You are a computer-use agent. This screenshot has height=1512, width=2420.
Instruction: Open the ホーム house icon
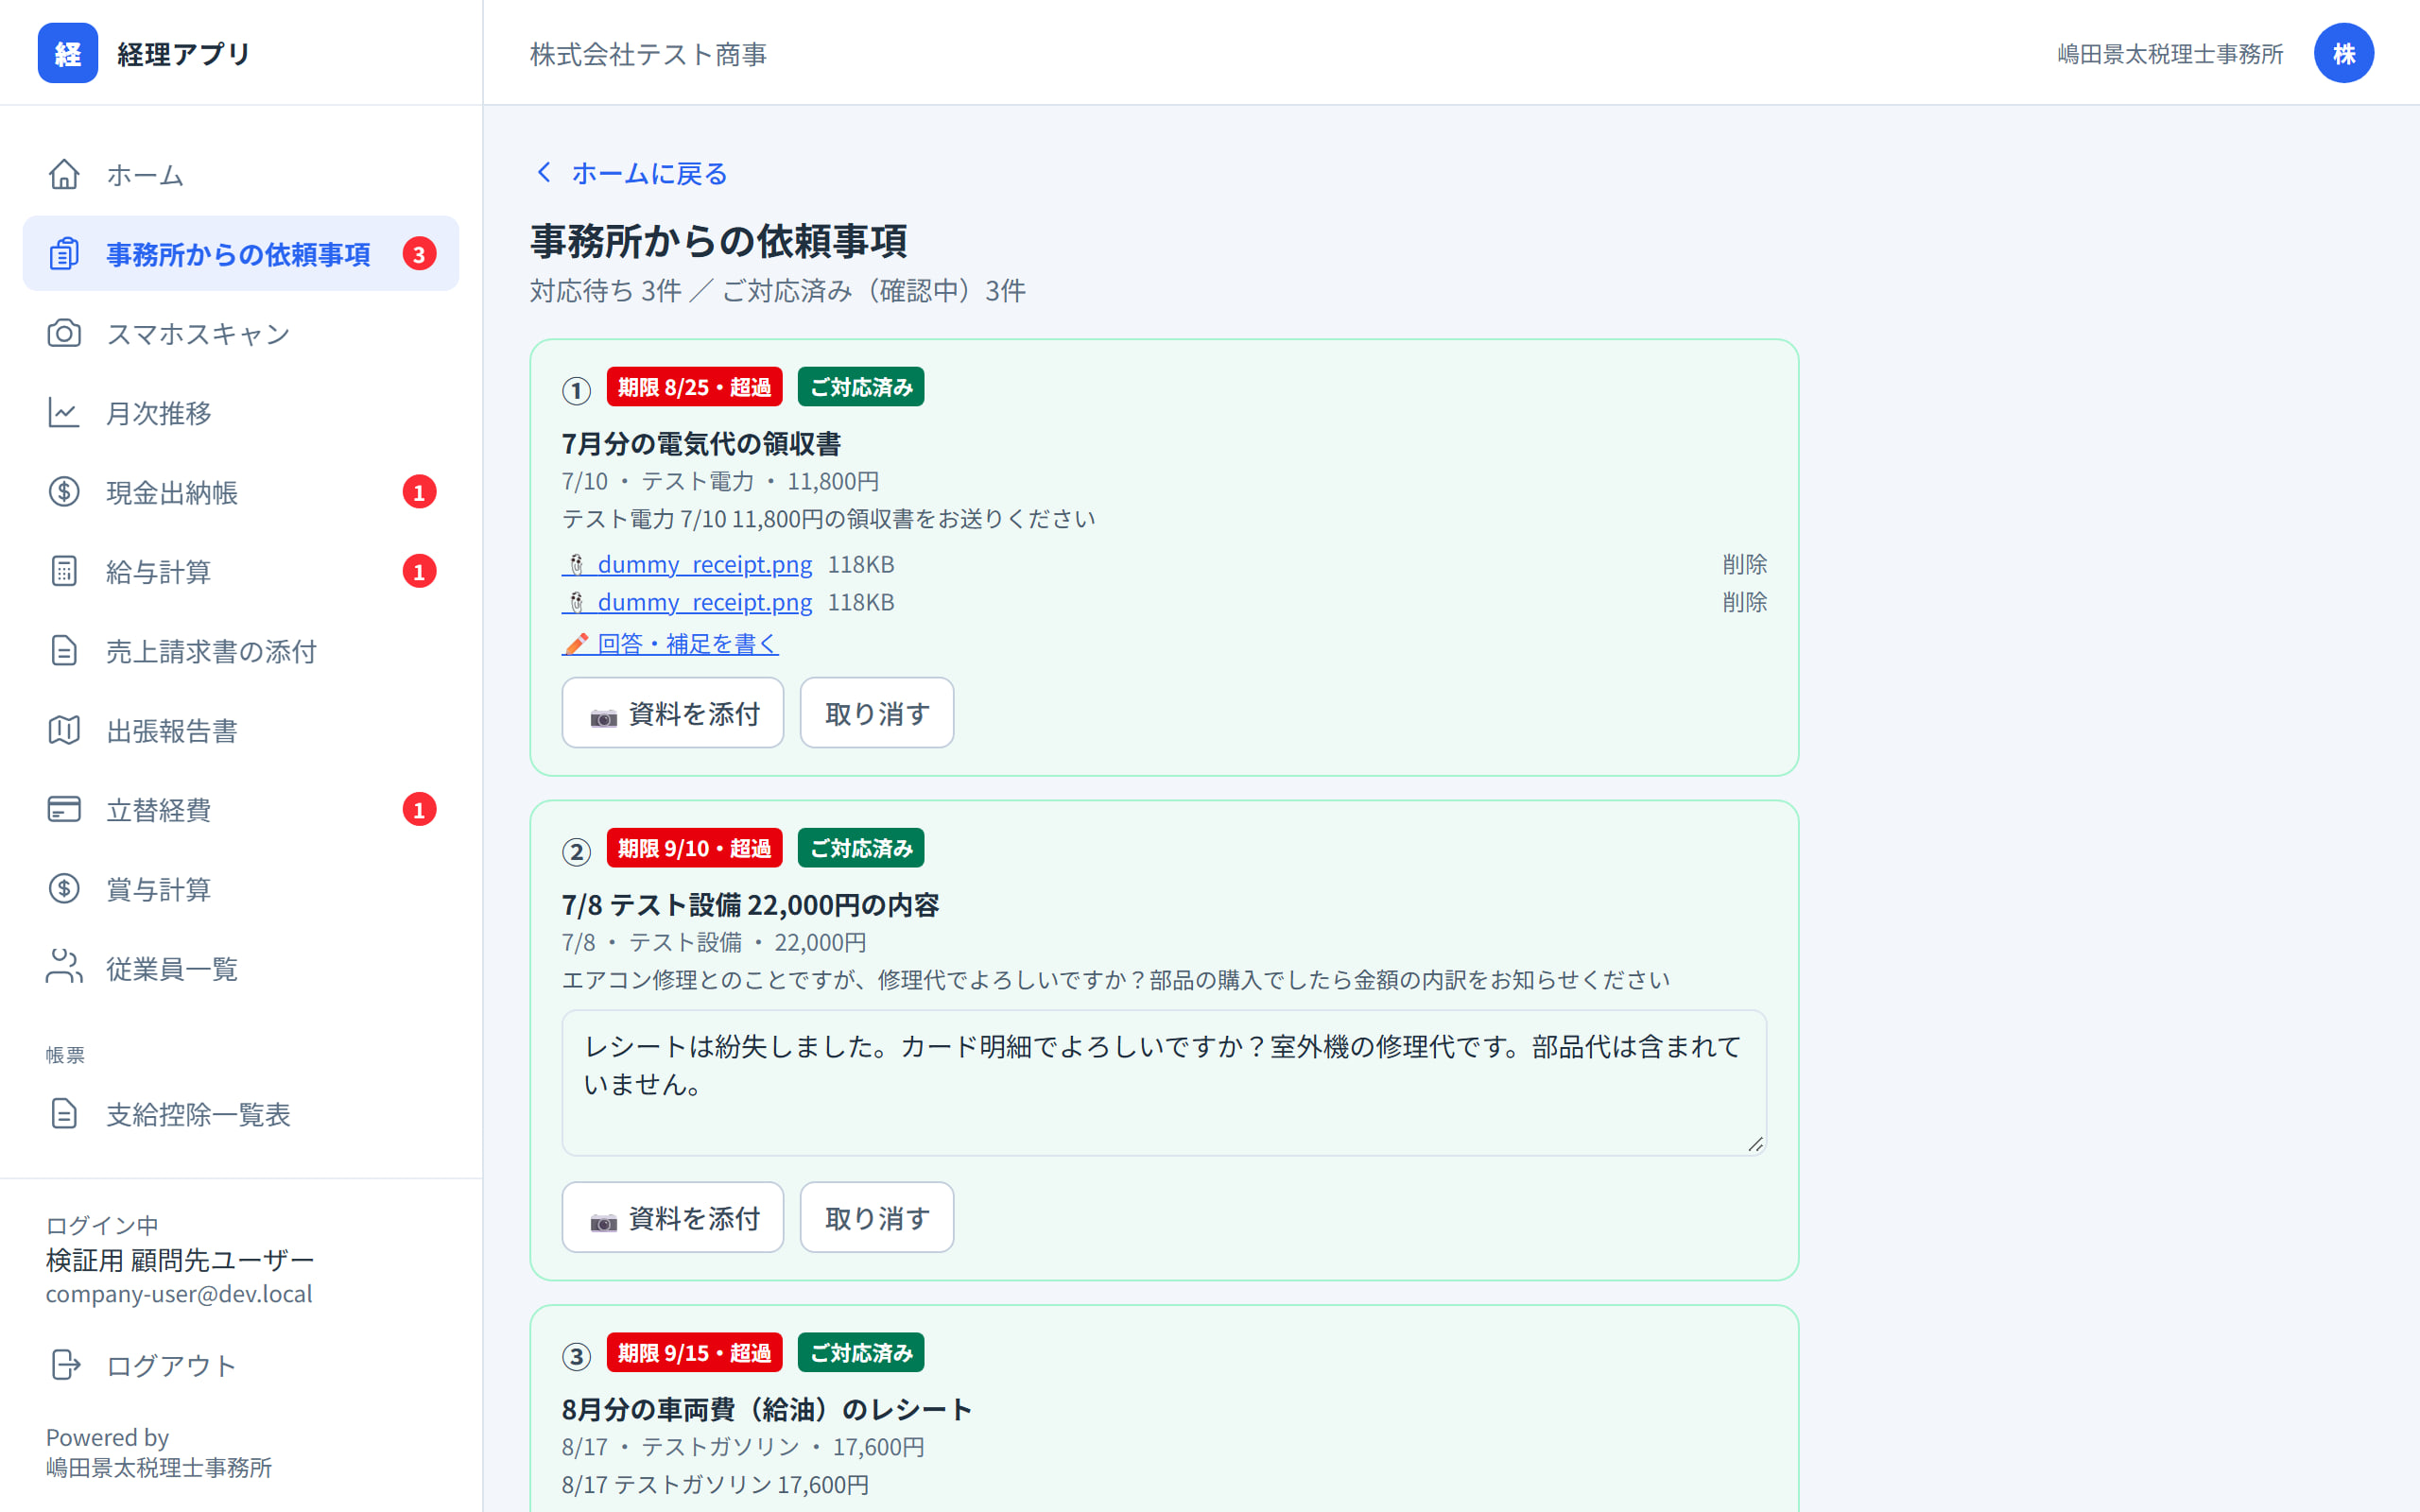click(64, 174)
